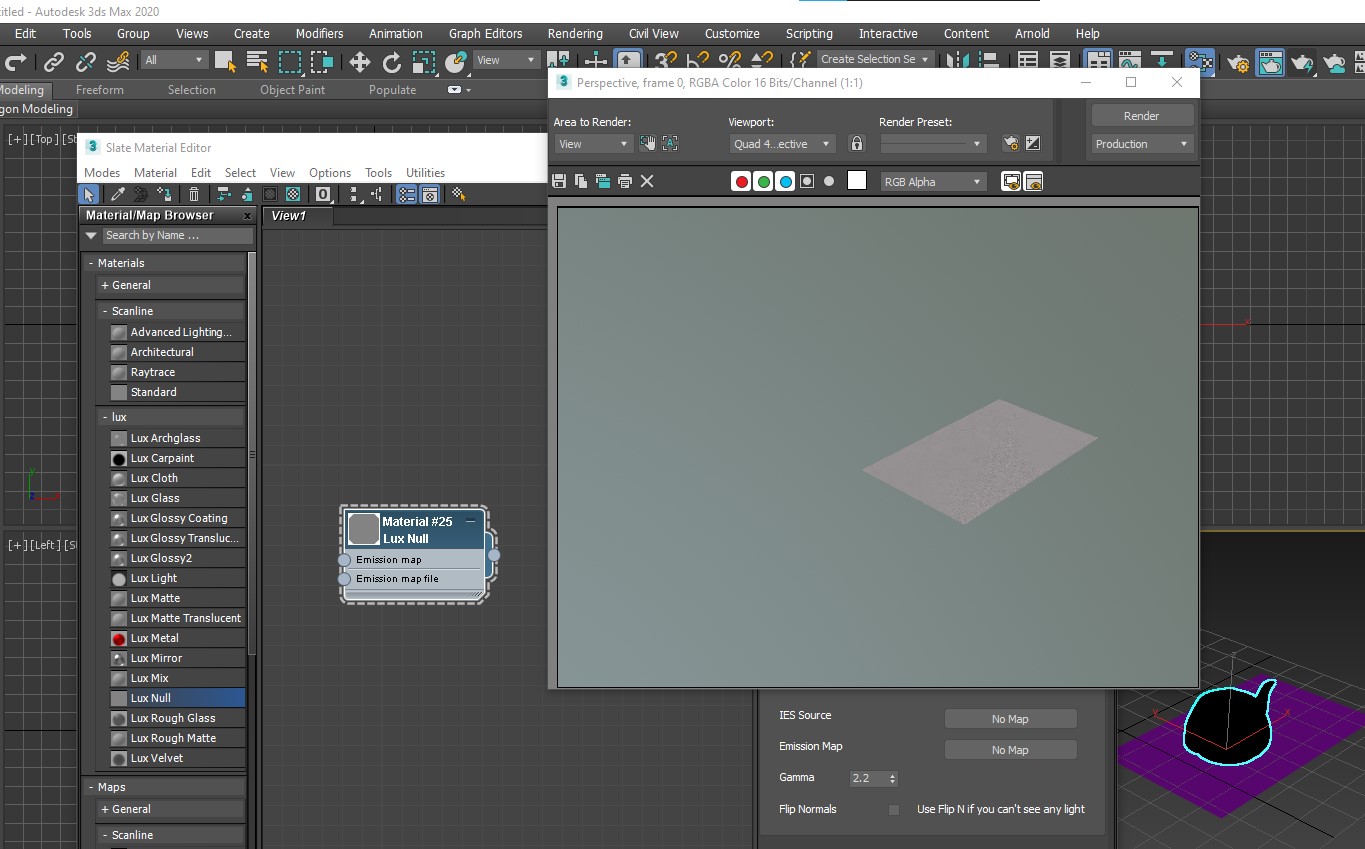The image size is (1365, 849).
Task: Open the RGB Alpha channel dropdown
Action: 932,181
